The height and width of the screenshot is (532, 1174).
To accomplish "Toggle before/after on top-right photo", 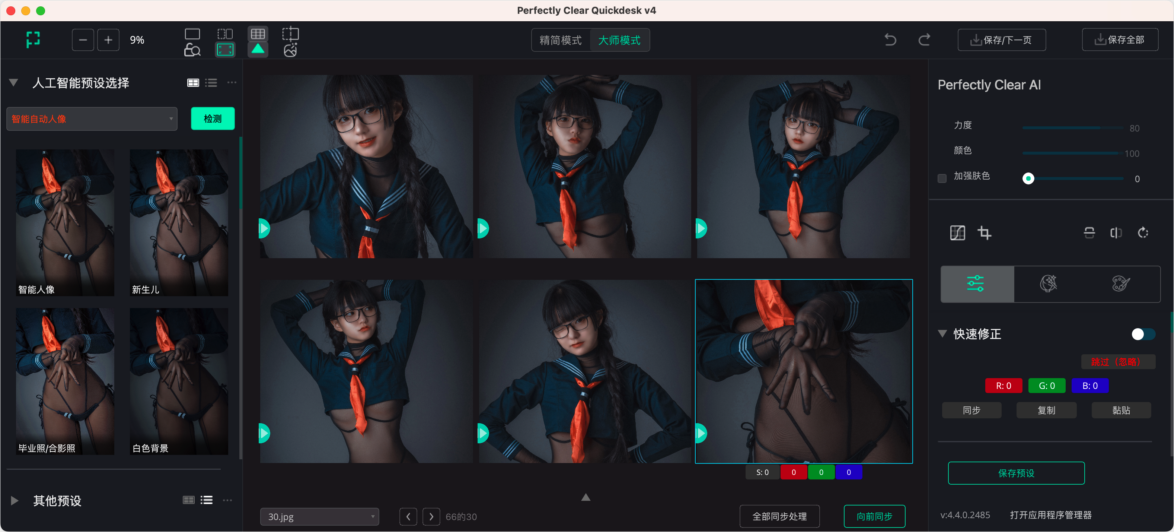I will pyautogui.click(x=702, y=227).
